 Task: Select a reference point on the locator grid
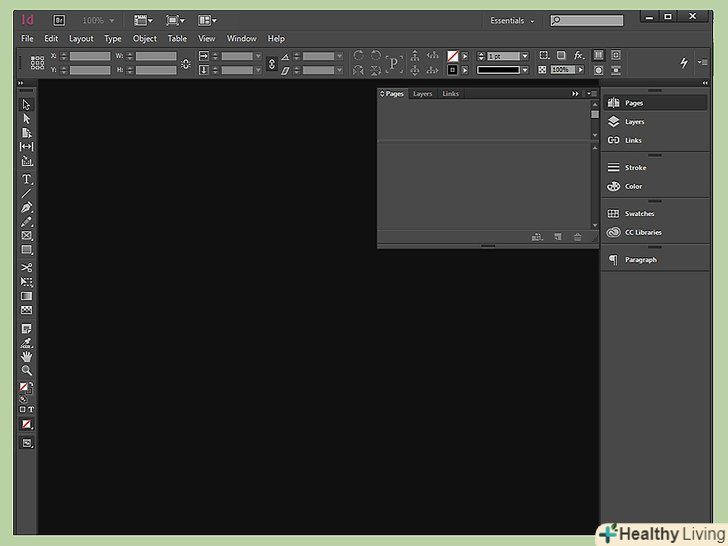pyautogui.click(x=37, y=63)
